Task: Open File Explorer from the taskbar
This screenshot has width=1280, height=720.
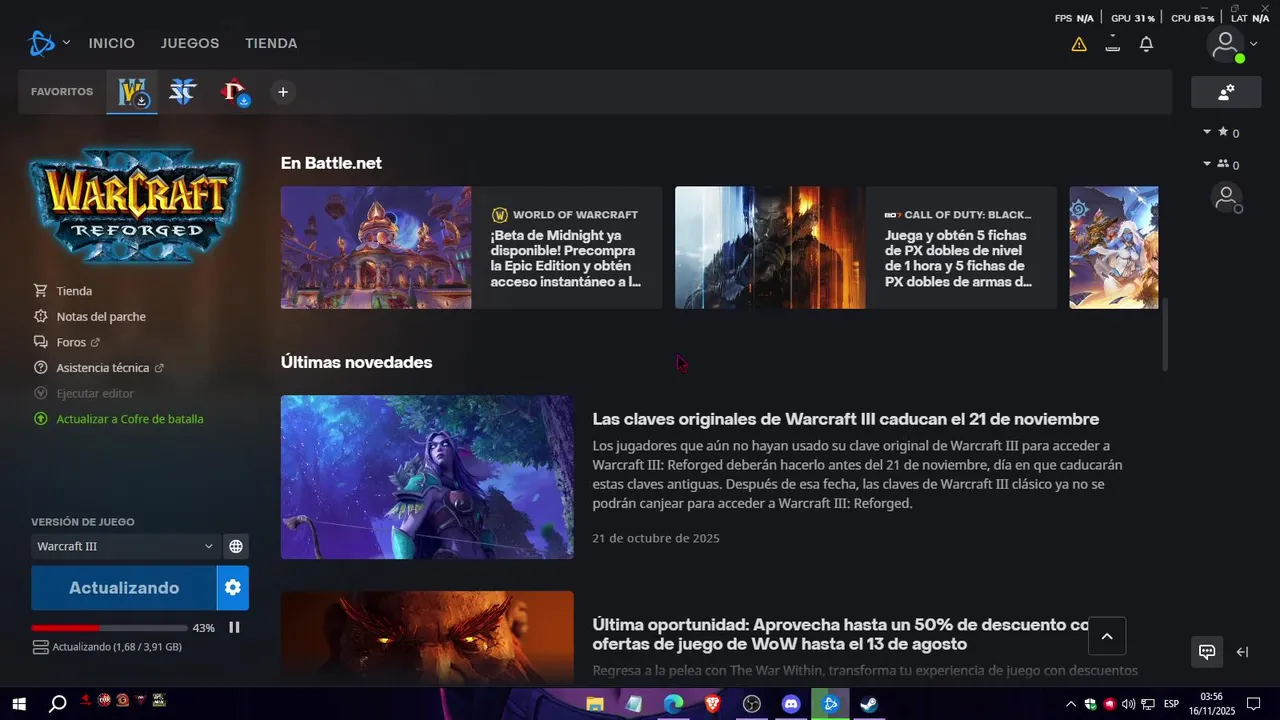Action: point(595,704)
